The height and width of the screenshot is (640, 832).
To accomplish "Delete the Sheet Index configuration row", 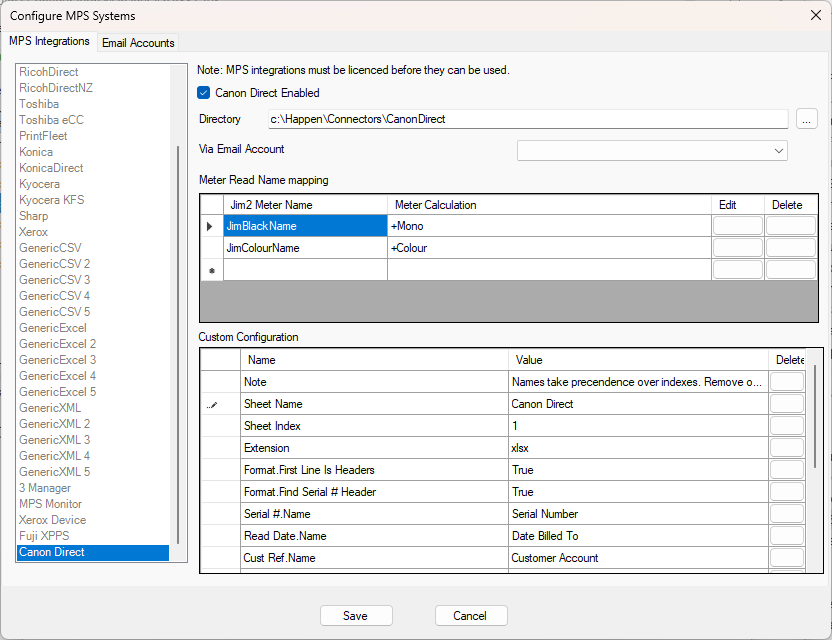I will point(787,426).
